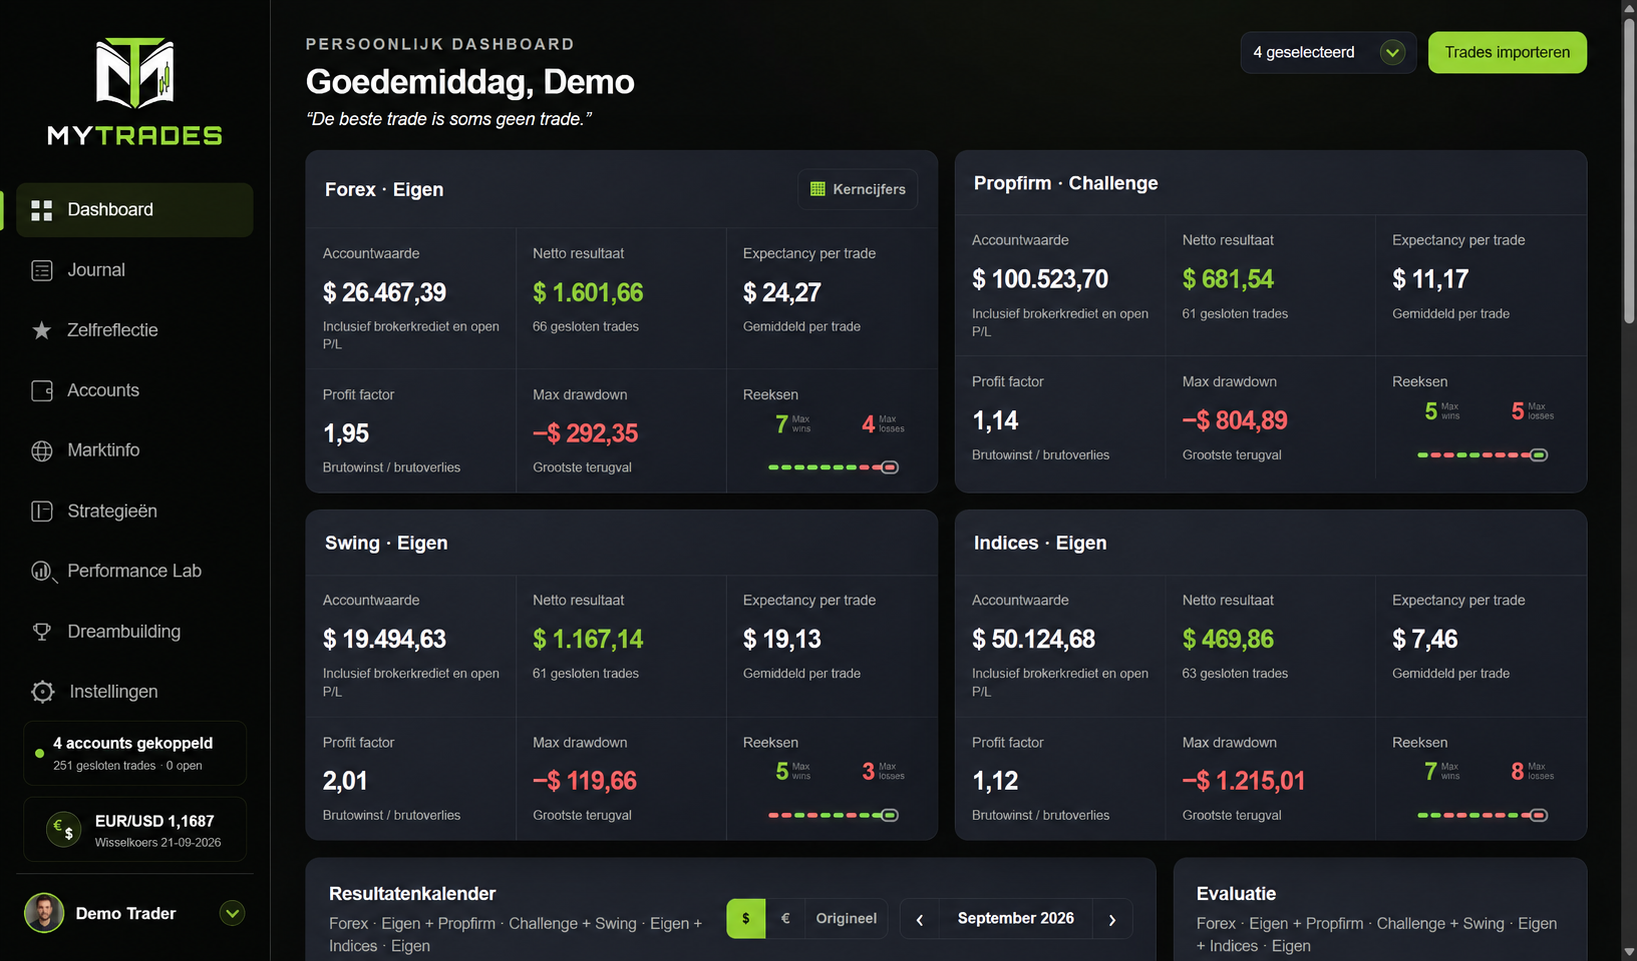
Task: Click the Swing Eigen streak indicator bar
Action: coord(833,815)
